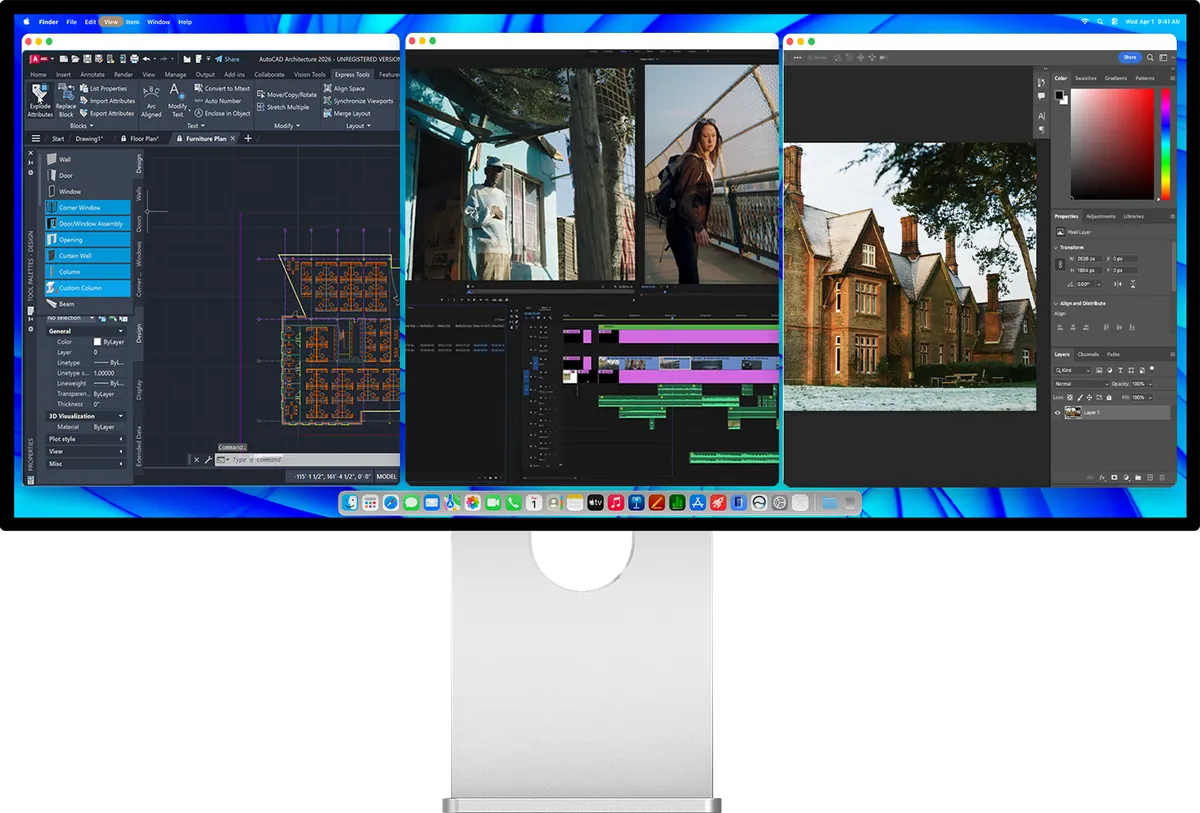Open the Home ribbon tab
The height and width of the screenshot is (813, 1200).
38,74
